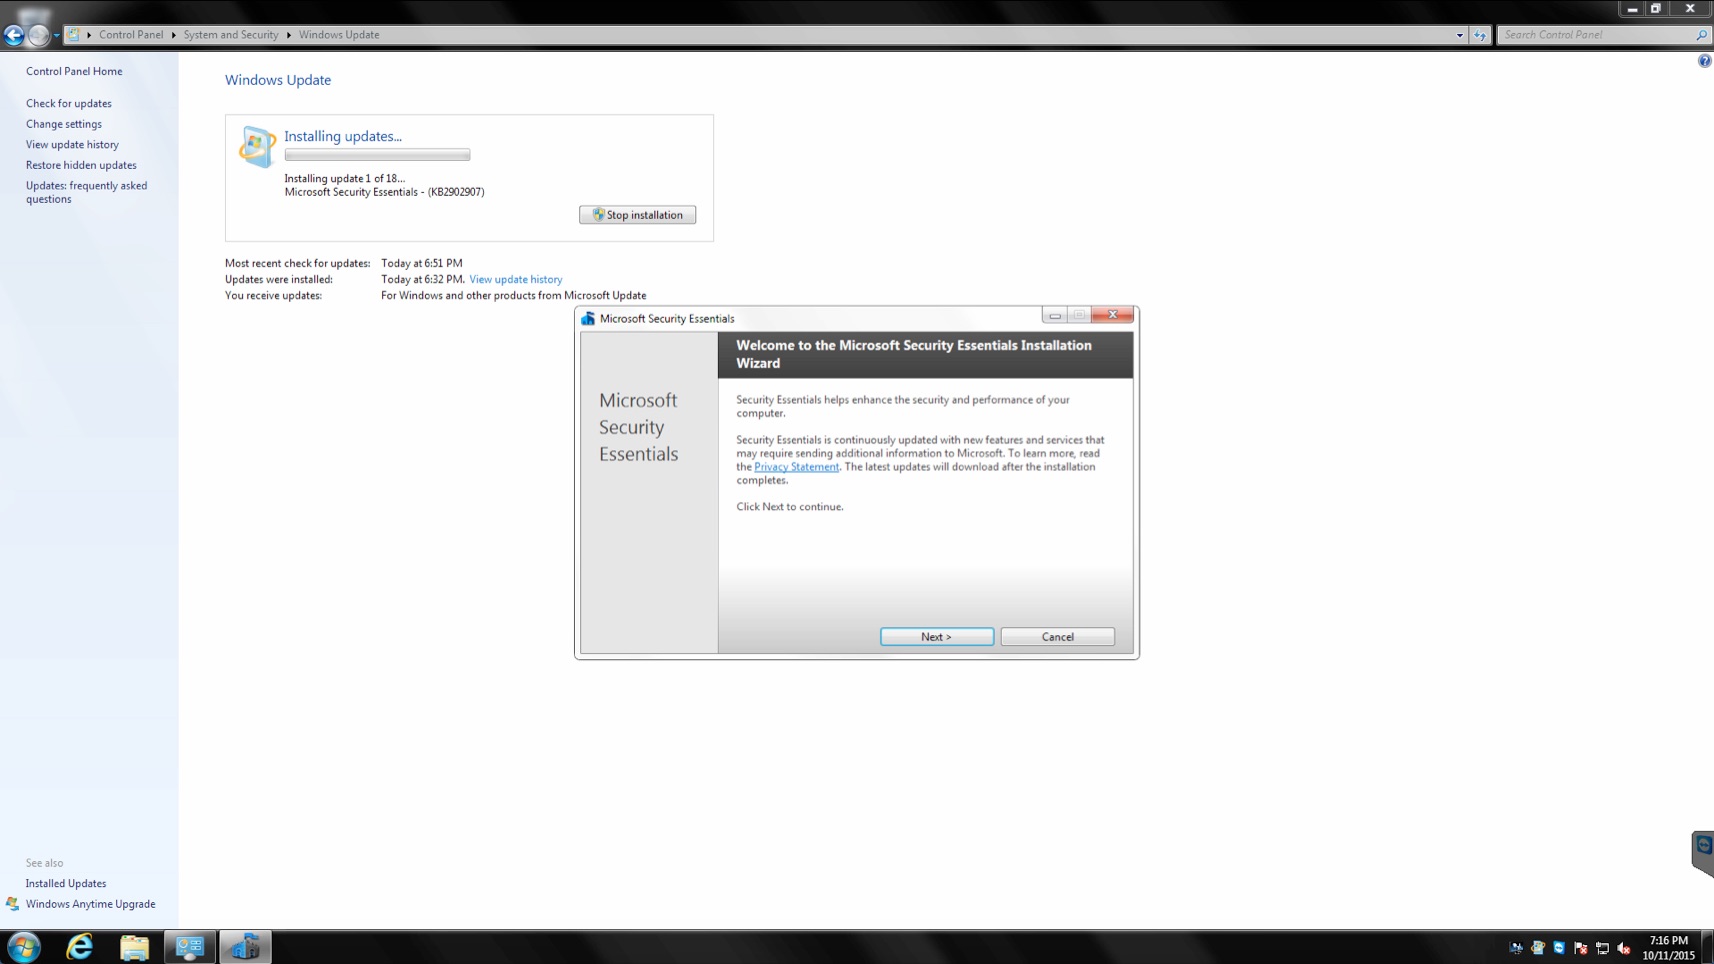Expand breadcrumb arrow after Control Panel

(174, 35)
